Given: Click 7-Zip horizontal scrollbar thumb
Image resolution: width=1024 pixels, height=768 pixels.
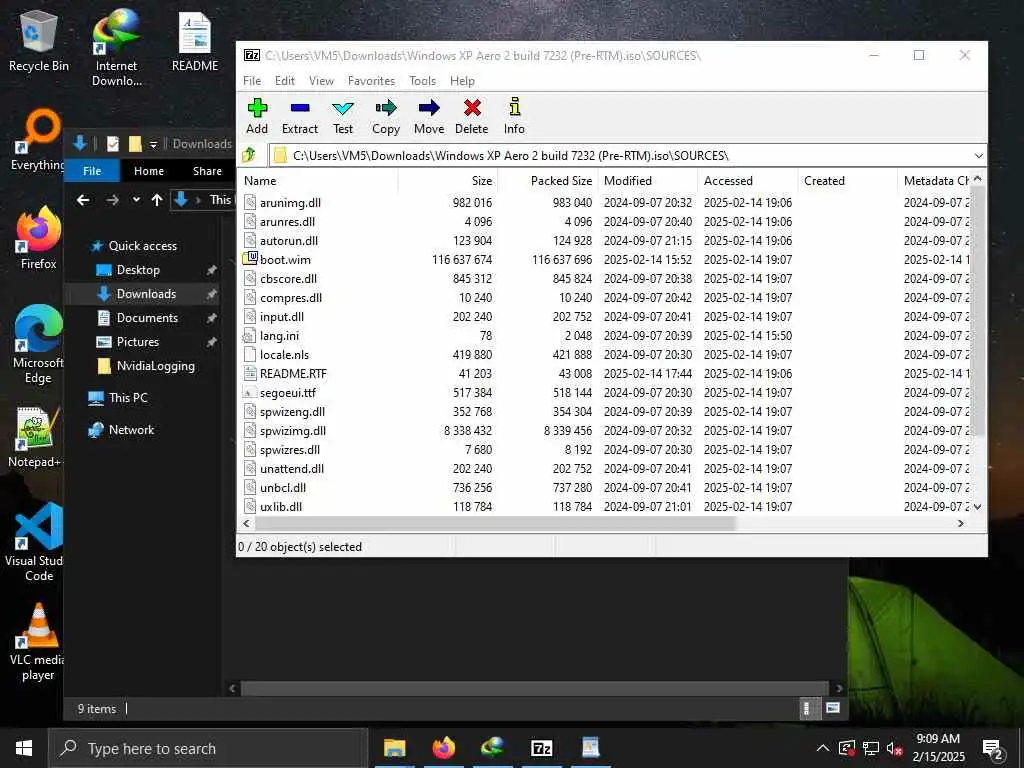Looking at the screenshot, I should coord(495,523).
